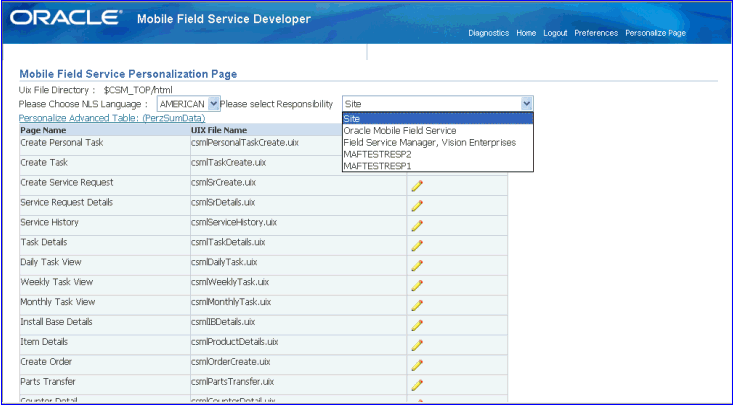Click the Create Service Request page name
Viewport: 734px width, 406px height.
coord(66,182)
